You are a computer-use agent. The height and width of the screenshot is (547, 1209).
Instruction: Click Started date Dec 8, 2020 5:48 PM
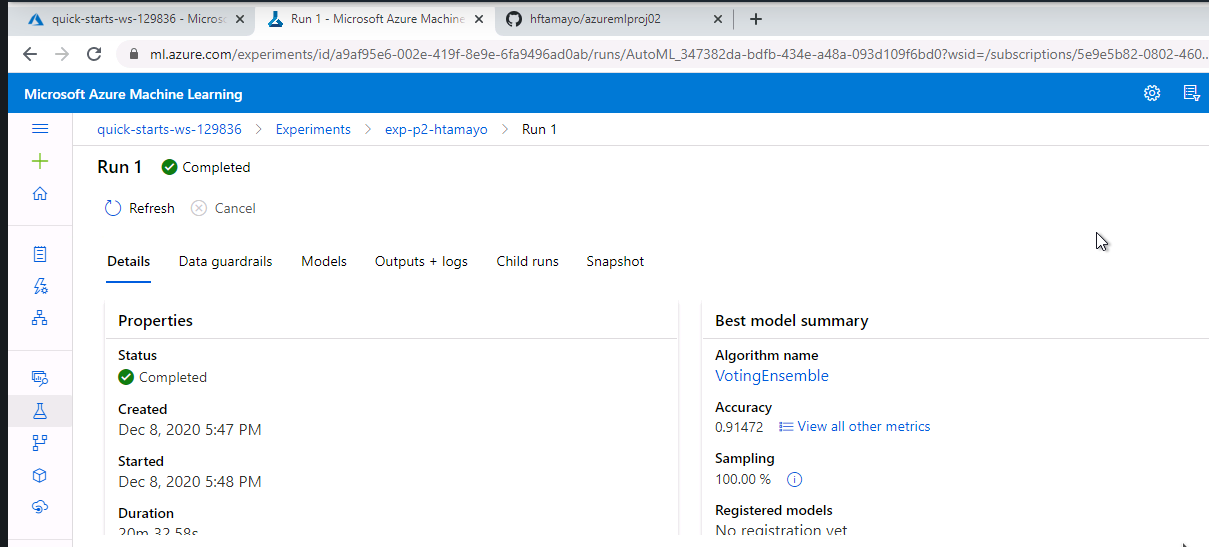point(190,482)
